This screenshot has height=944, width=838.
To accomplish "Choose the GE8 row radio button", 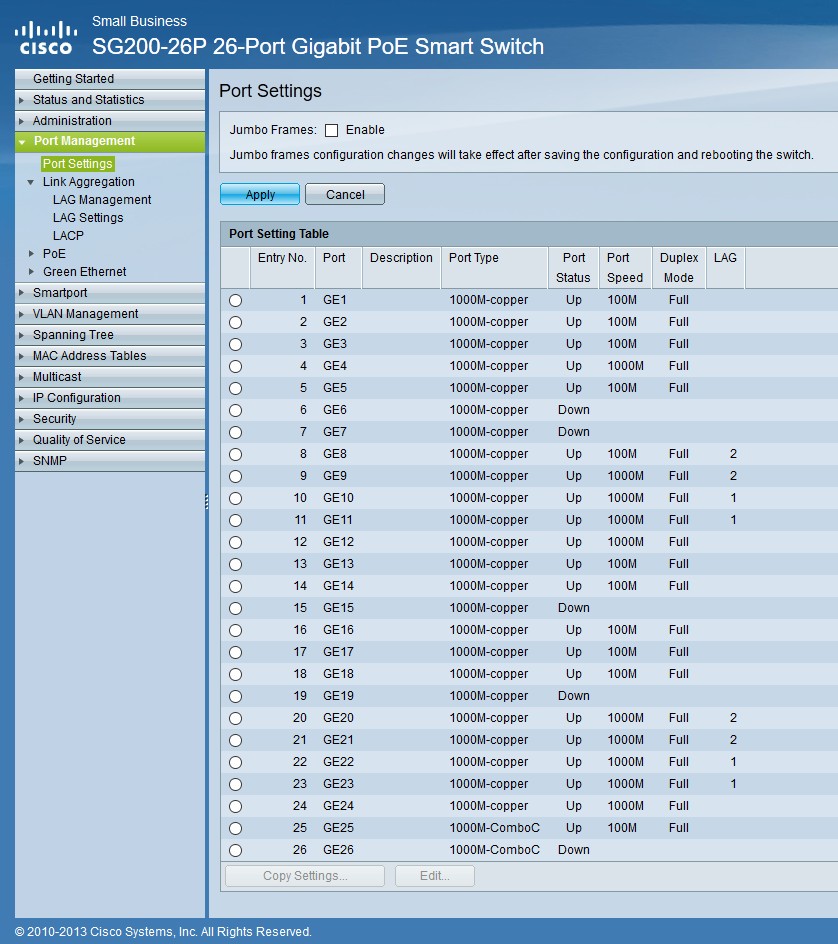I will [x=235, y=455].
